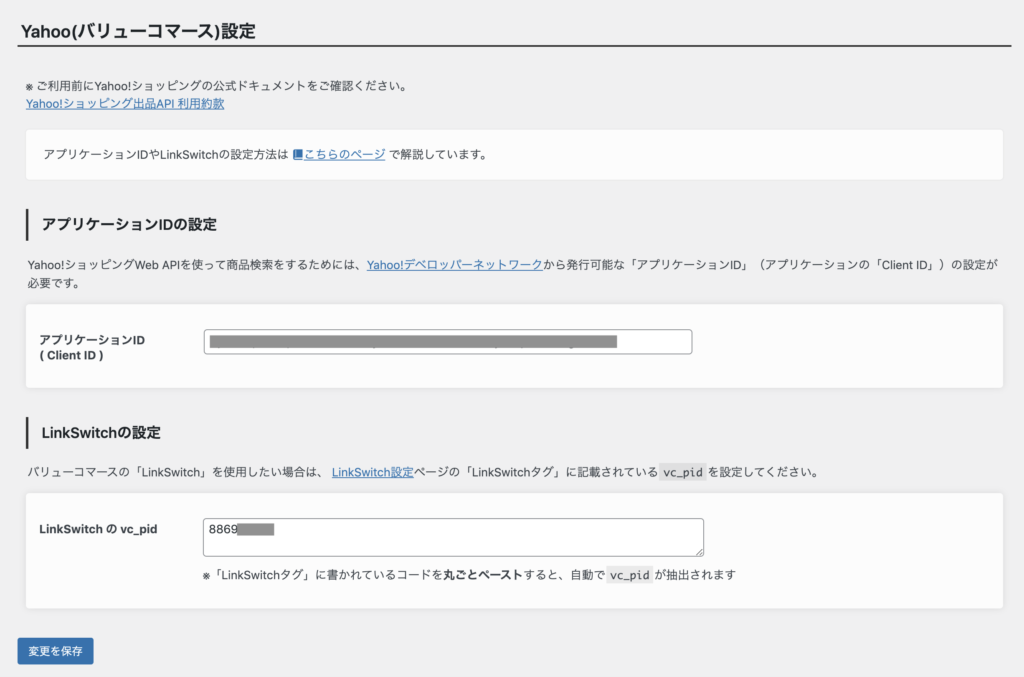Image resolution: width=1024 pixels, height=677 pixels.
Task: Click the Yahoo(バリューコマース)設定 page title
Action: click(x=138, y=31)
